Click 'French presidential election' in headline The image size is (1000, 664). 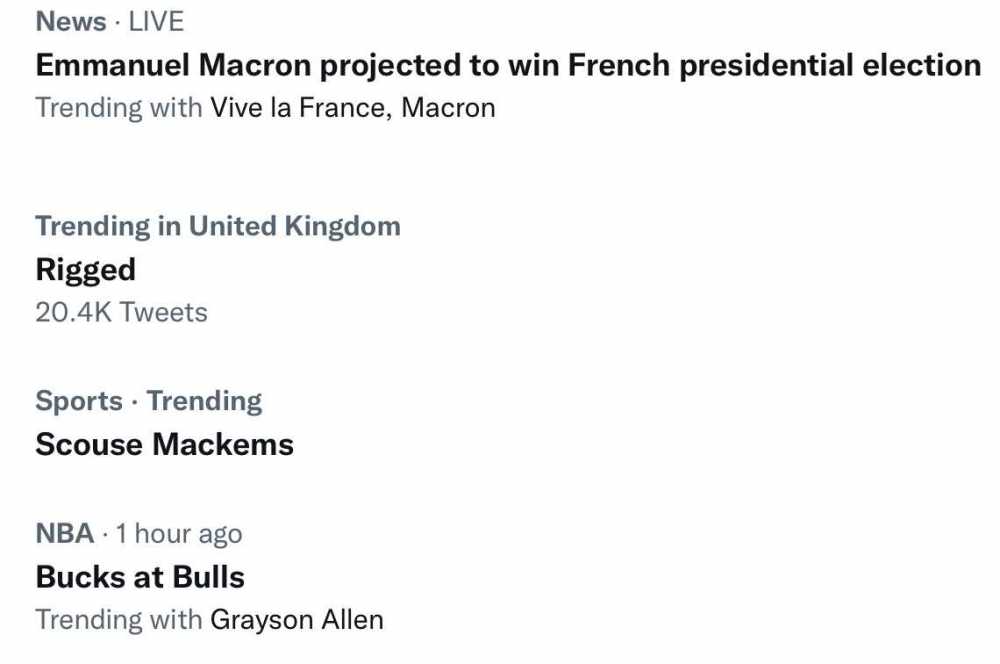point(774,66)
